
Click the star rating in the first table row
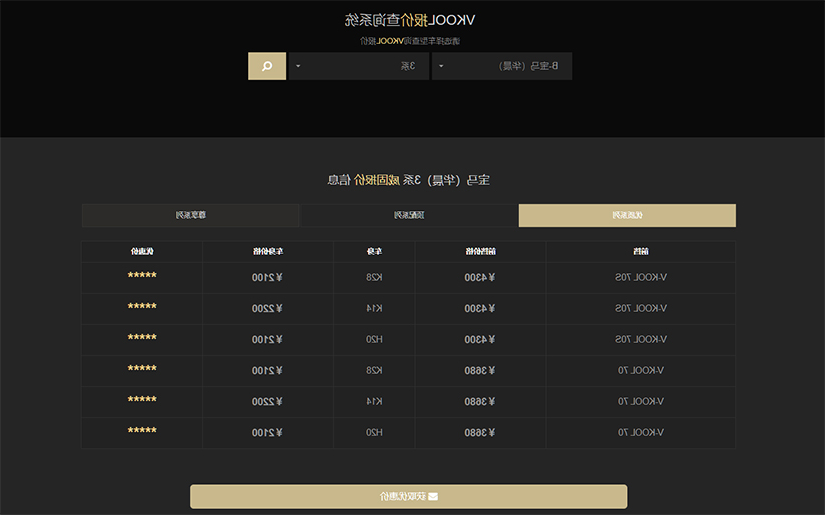coord(142,275)
